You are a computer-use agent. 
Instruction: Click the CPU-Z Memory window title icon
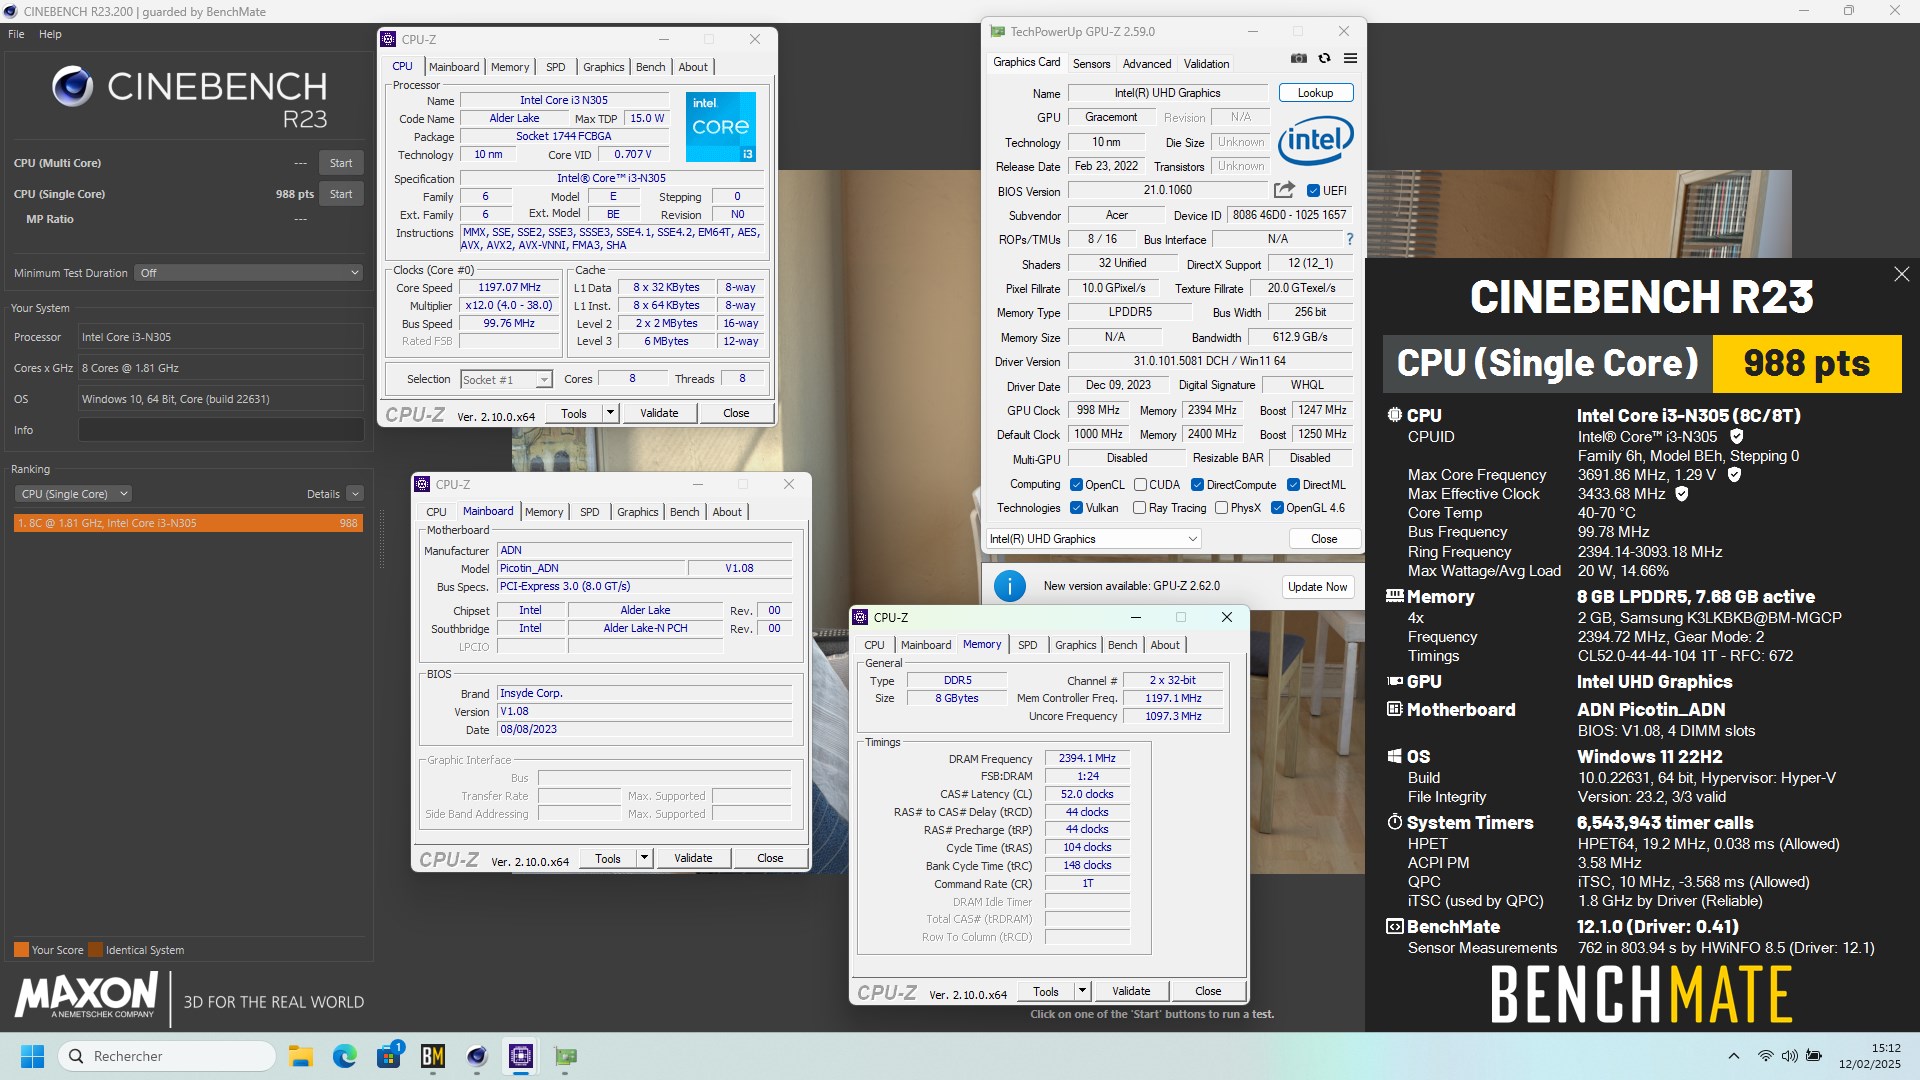(859, 617)
